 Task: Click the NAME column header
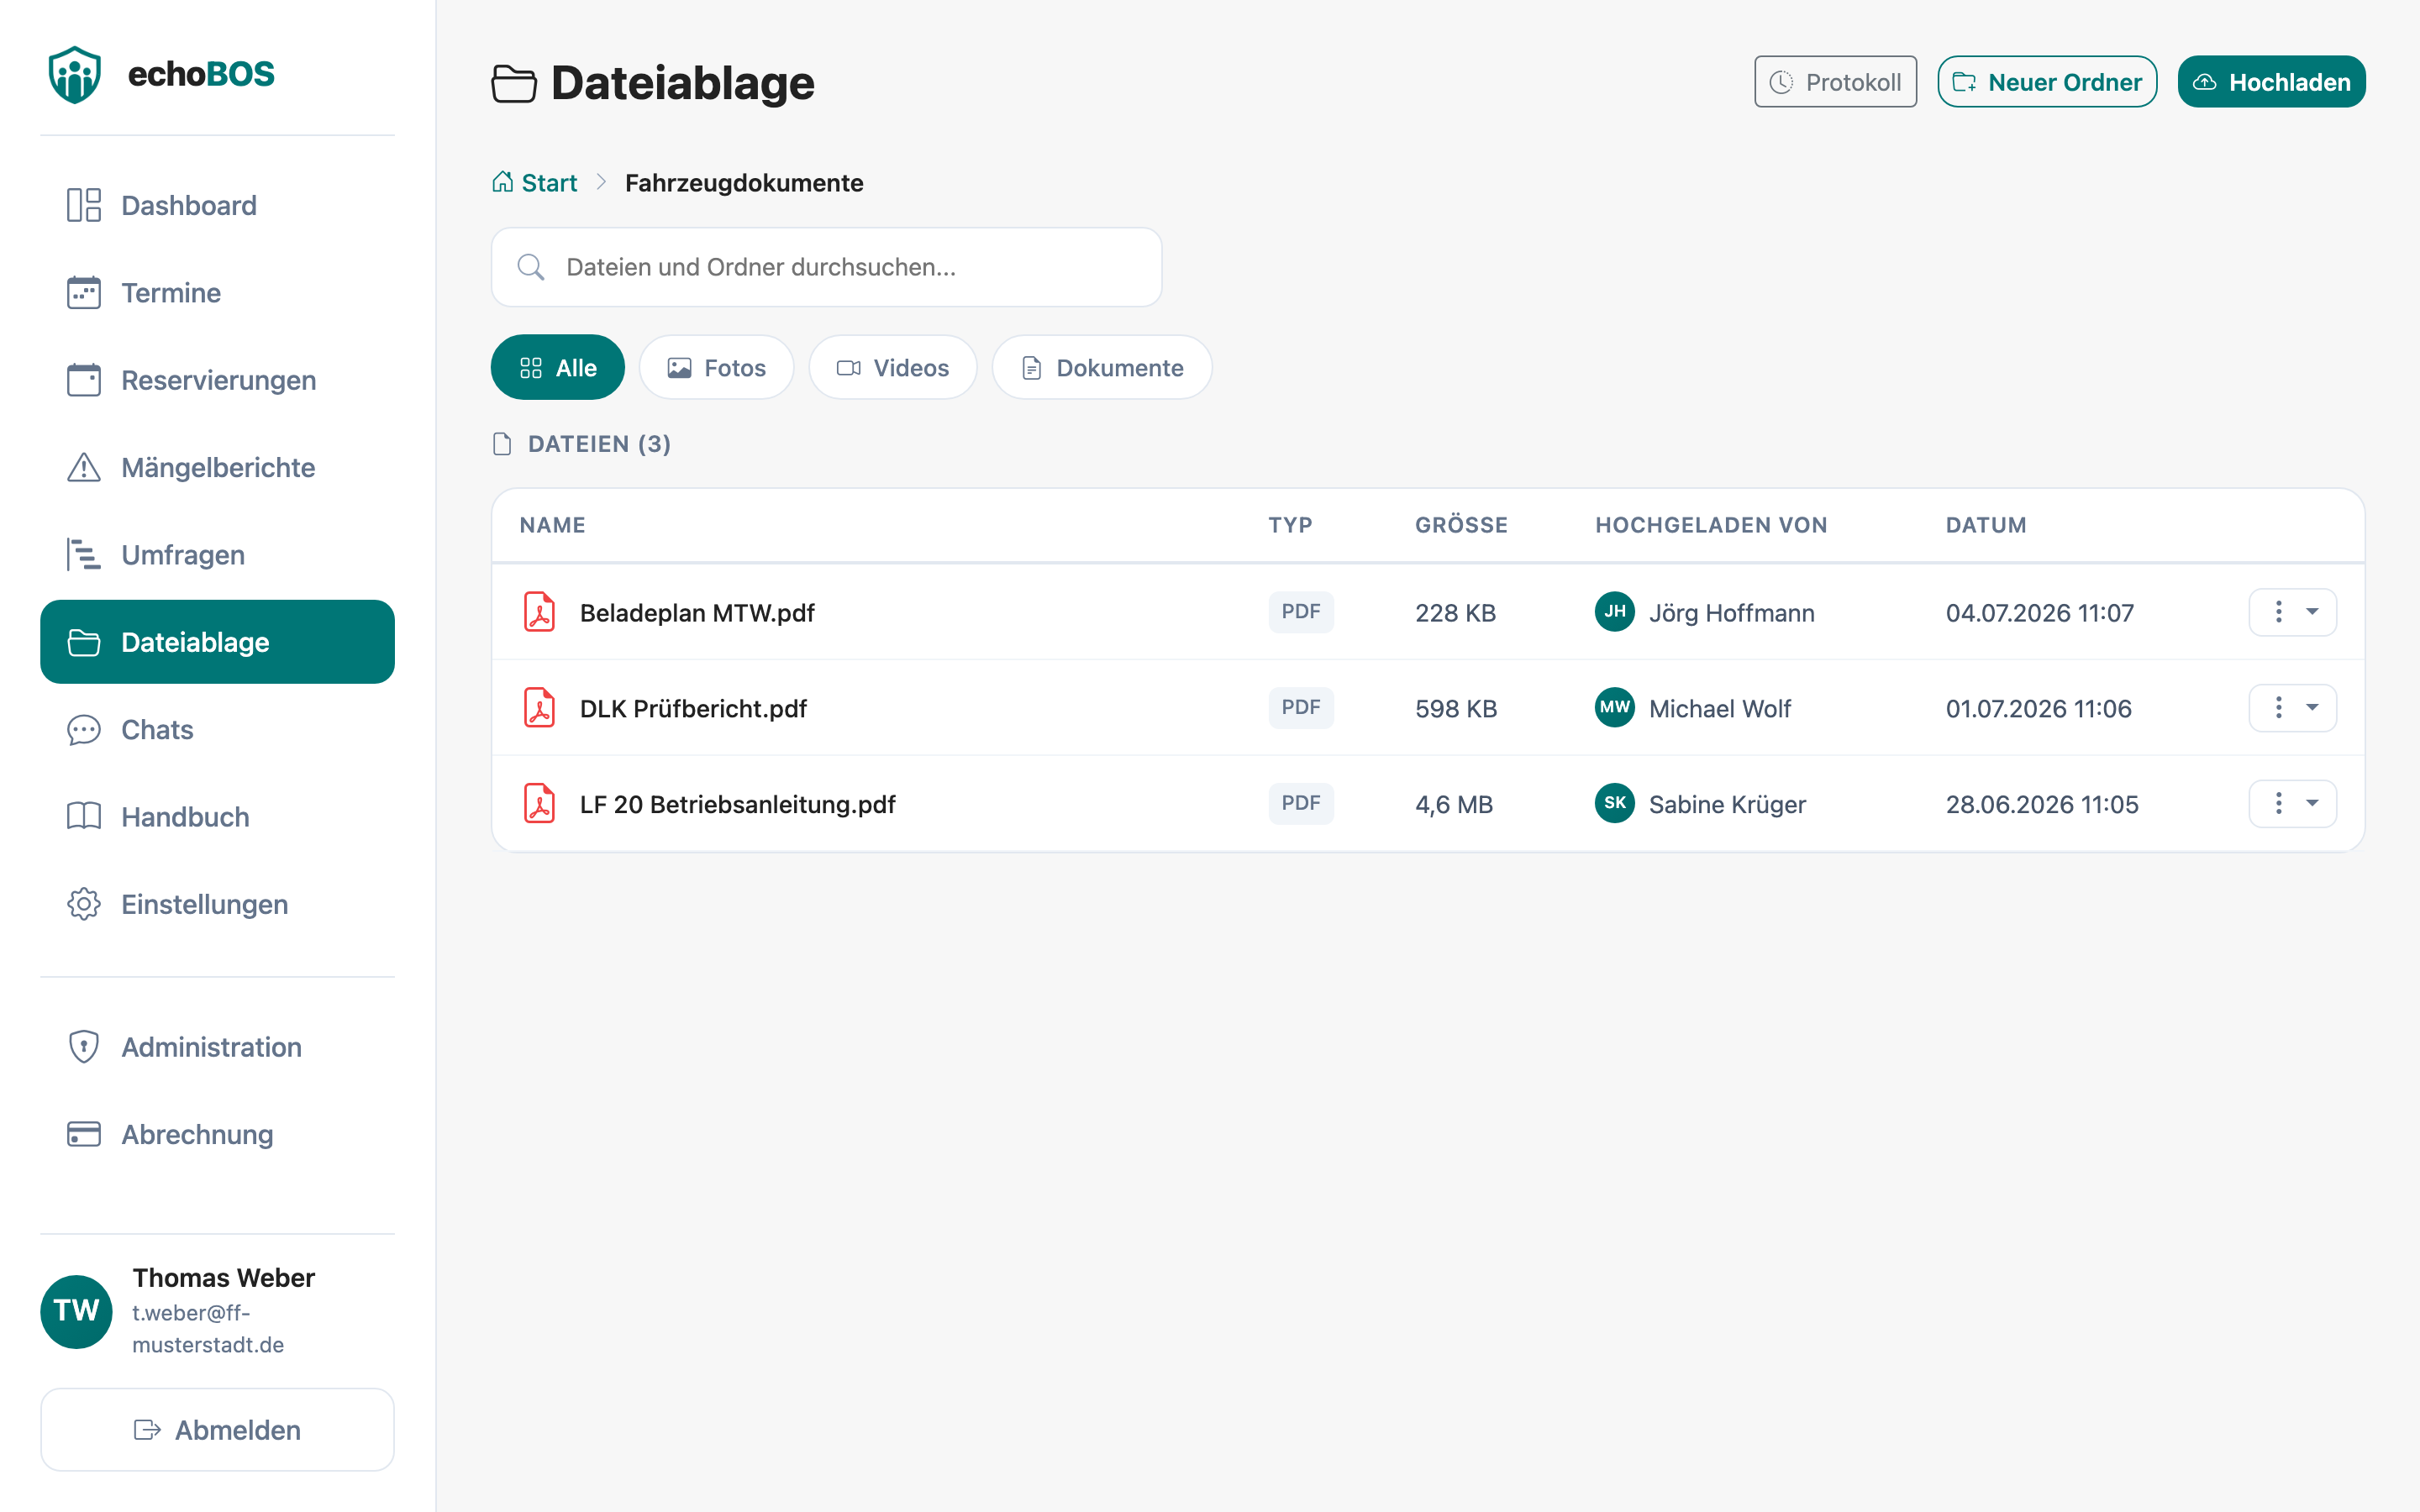pos(552,525)
